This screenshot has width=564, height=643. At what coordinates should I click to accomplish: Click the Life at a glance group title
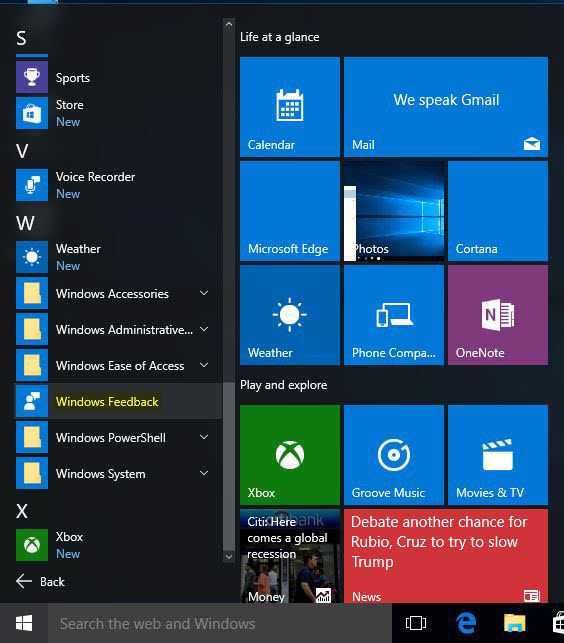click(x=280, y=37)
